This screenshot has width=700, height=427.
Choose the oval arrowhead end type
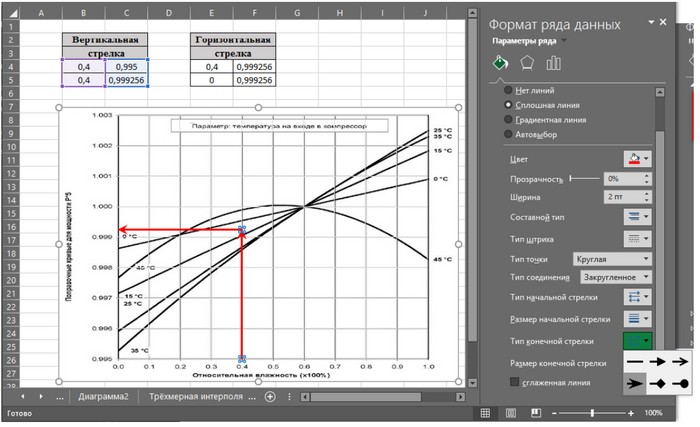pyautogui.click(x=679, y=383)
